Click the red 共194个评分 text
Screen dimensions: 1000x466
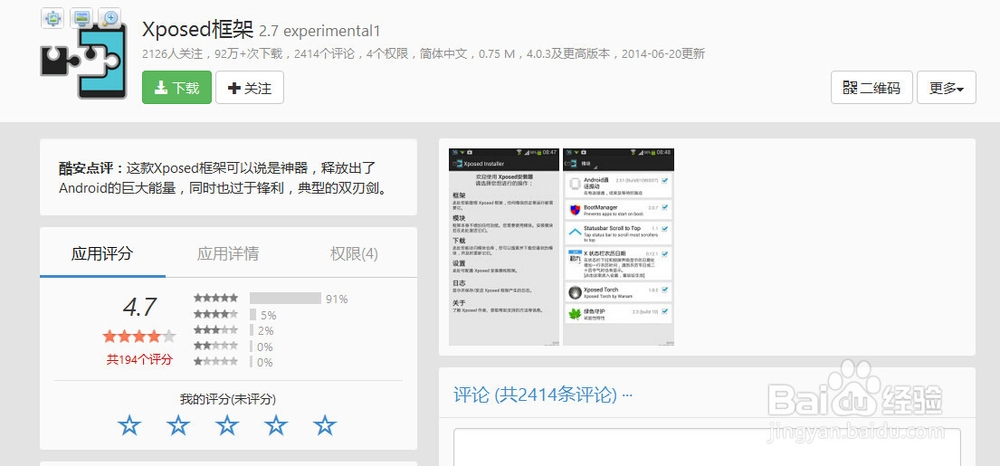point(140,360)
